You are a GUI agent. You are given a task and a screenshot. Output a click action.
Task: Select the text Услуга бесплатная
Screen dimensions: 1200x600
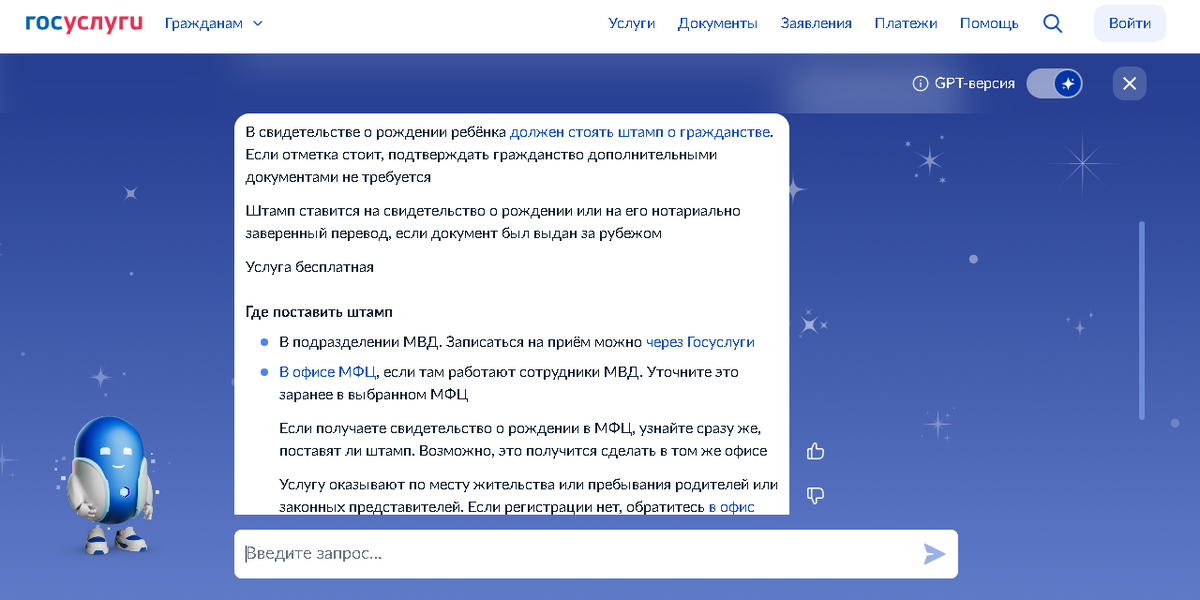[310, 267]
